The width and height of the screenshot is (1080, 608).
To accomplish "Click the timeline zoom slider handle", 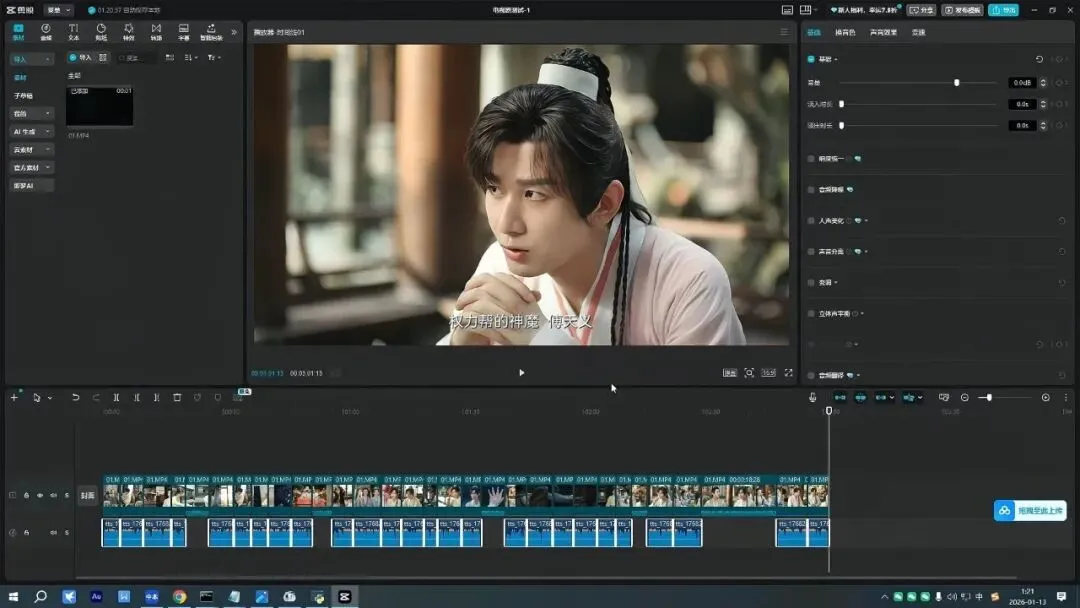I will [x=989, y=397].
